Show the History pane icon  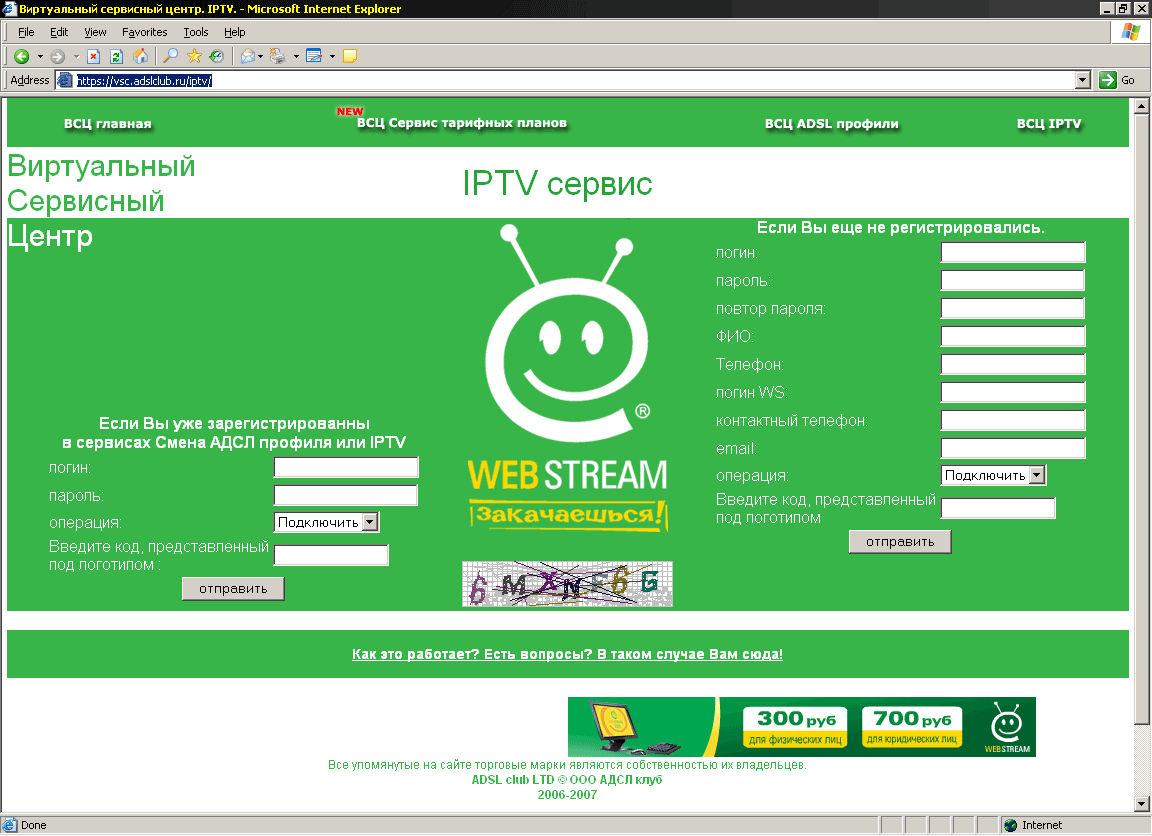(217, 57)
